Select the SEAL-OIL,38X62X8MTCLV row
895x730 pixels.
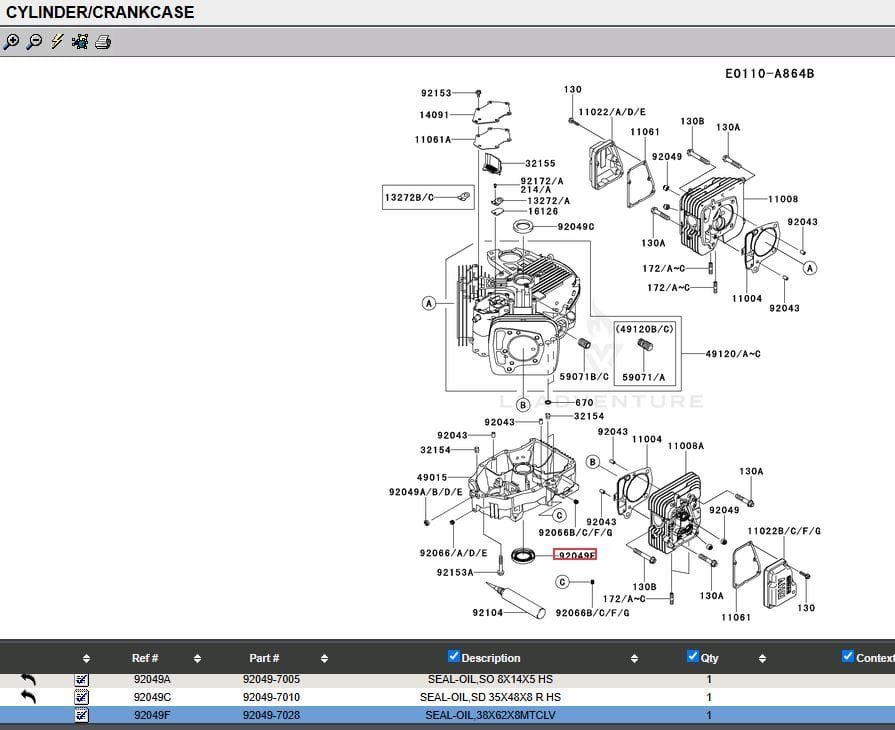(490, 715)
